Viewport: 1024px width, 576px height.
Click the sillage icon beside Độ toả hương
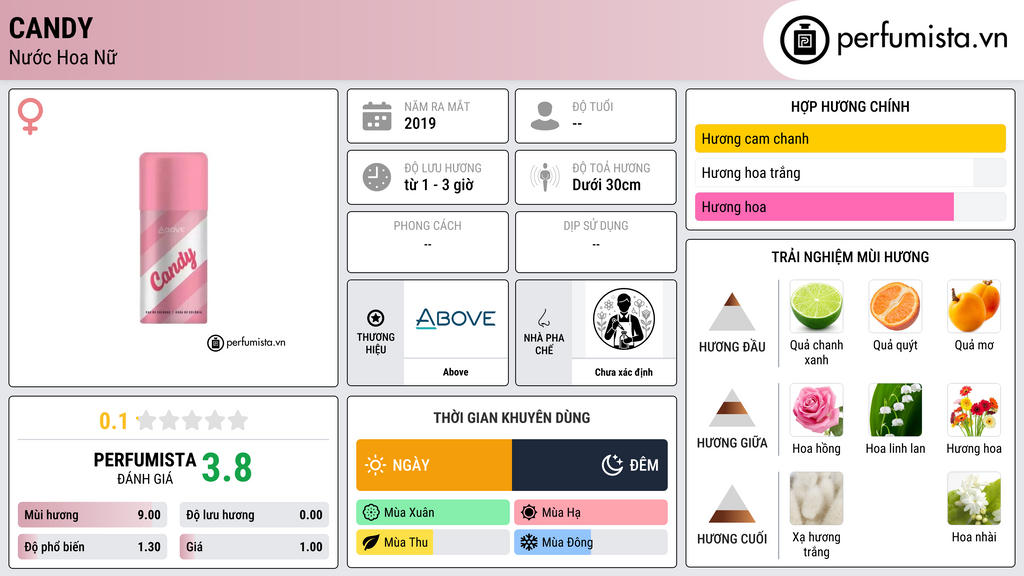point(545,177)
